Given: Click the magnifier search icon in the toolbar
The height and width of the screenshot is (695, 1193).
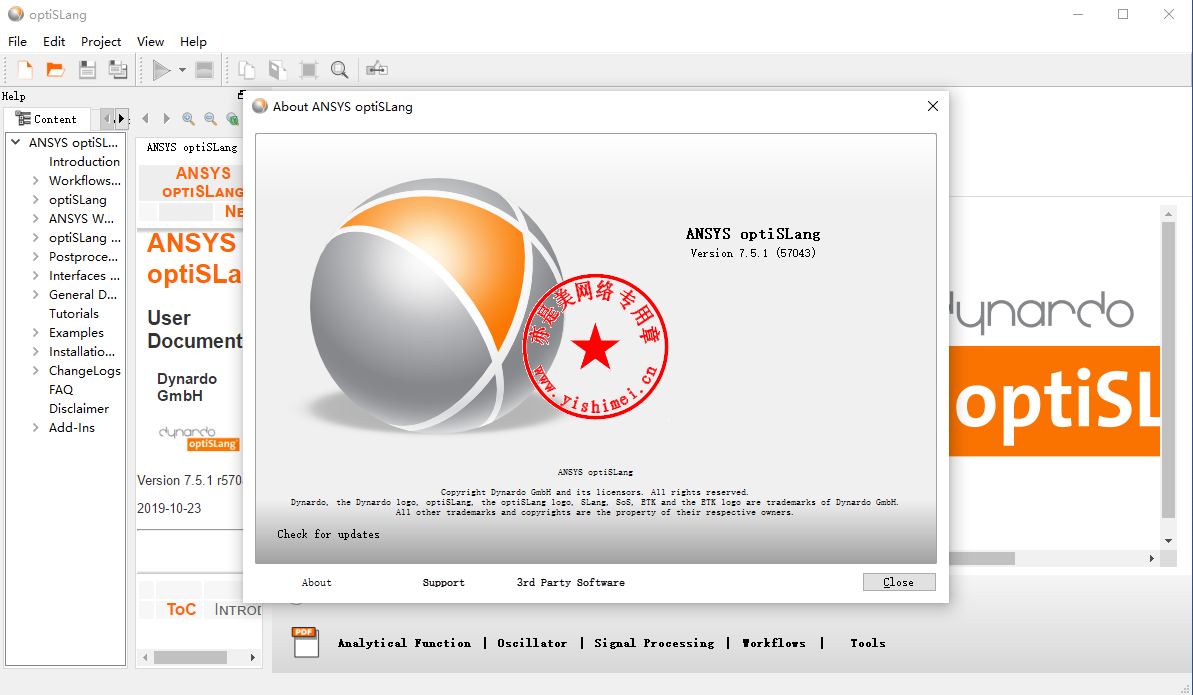Looking at the screenshot, I should coord(339,70).
